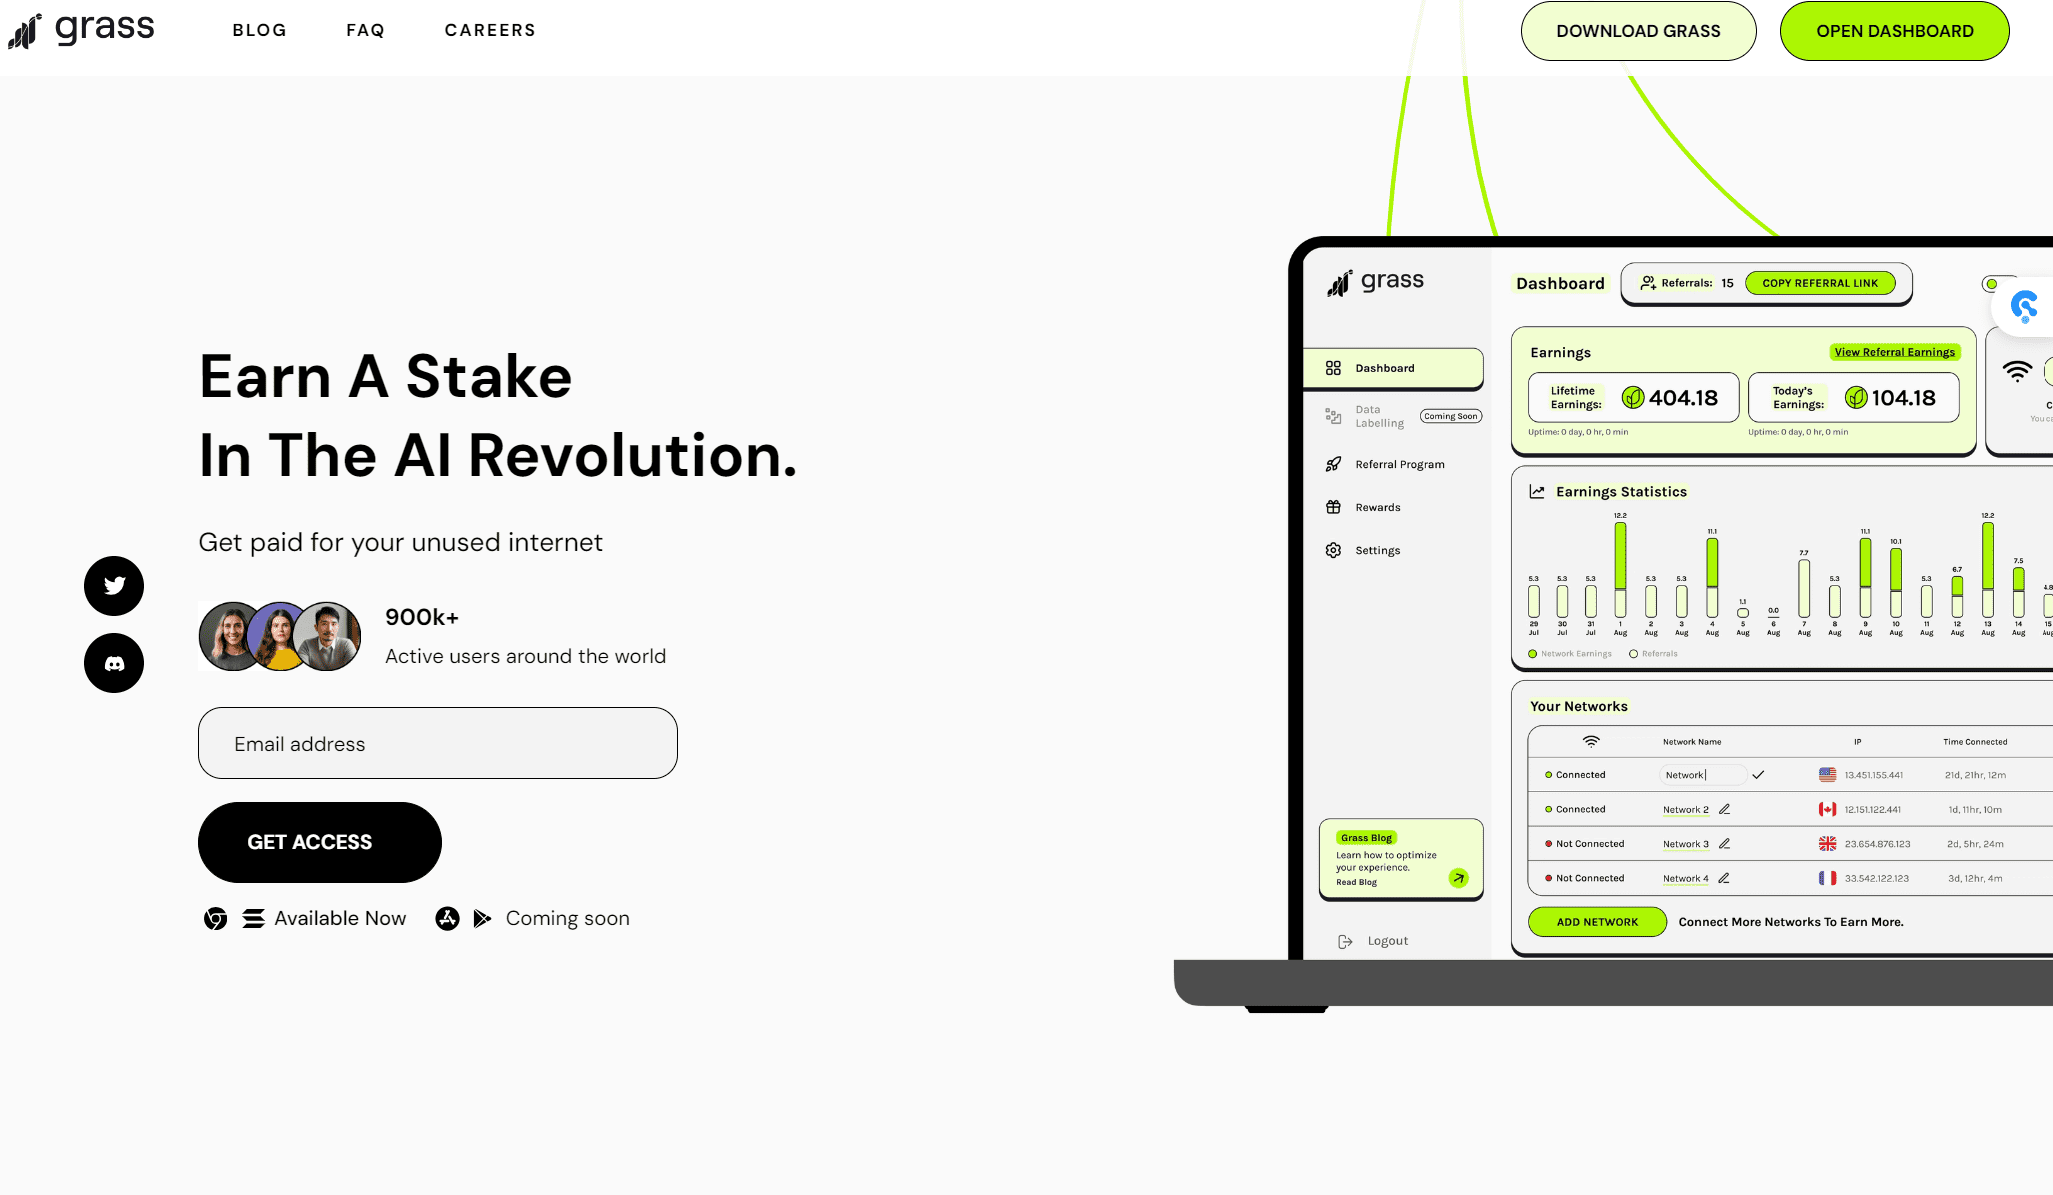Click the Discord icon on left
The width and height of the screenshot is (2053, 1195).
click(114, 663)
